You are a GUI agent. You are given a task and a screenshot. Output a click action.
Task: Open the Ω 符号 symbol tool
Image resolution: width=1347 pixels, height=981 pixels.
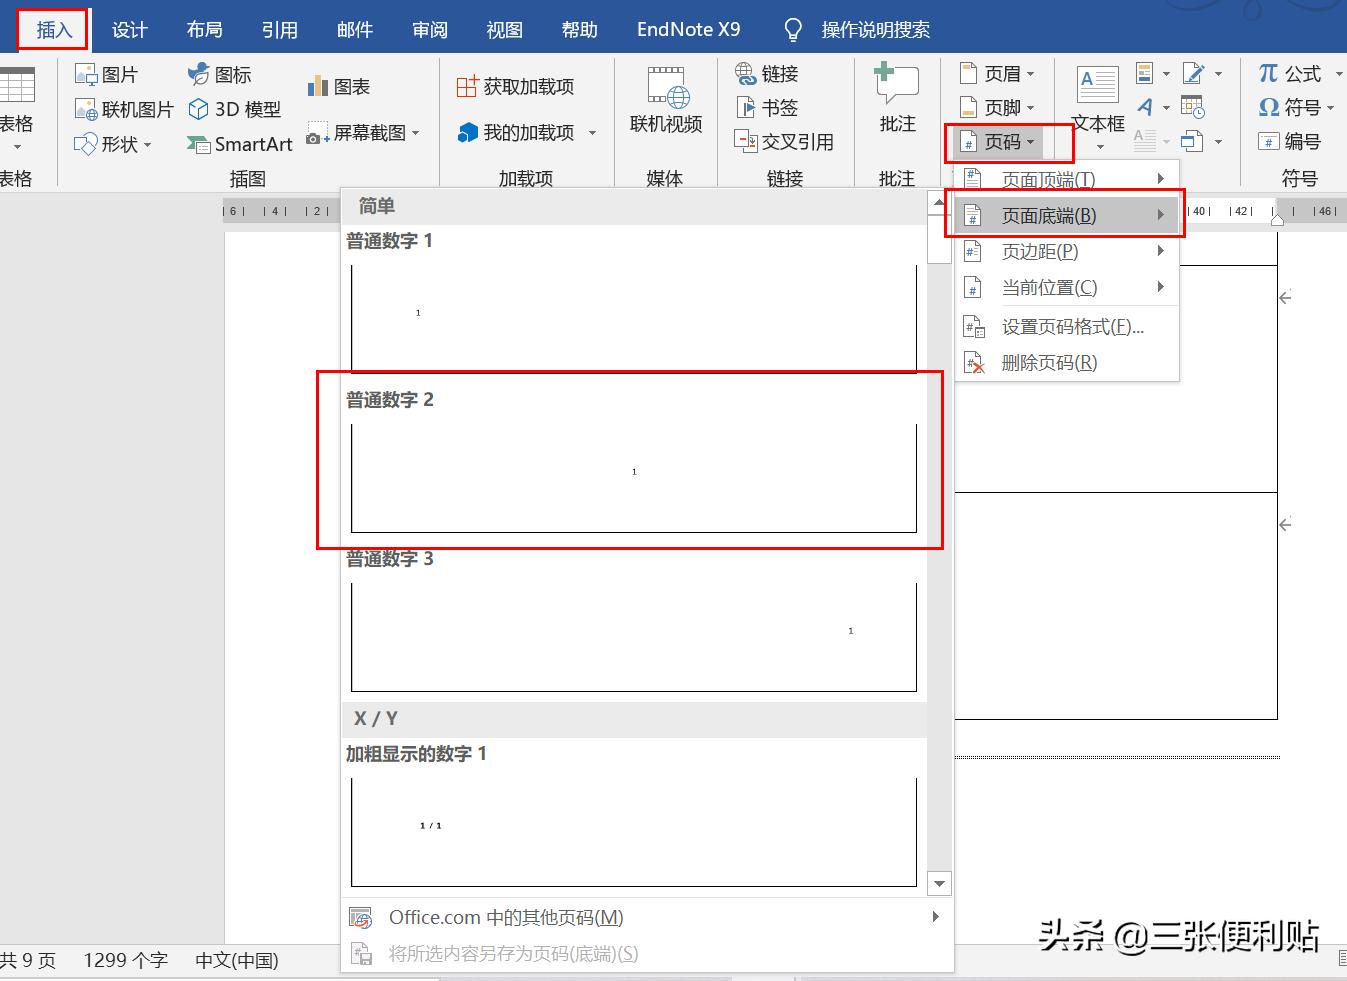point(1294,107)
